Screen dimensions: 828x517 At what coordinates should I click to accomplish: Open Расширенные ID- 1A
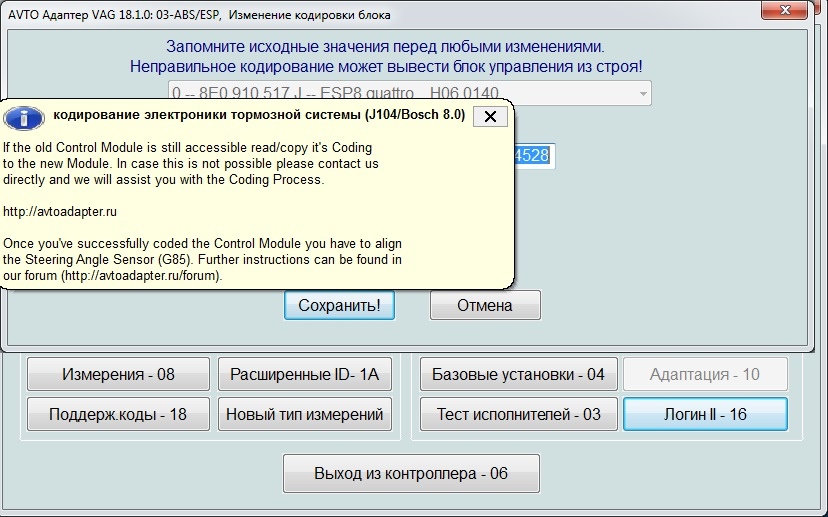(304, 375)
